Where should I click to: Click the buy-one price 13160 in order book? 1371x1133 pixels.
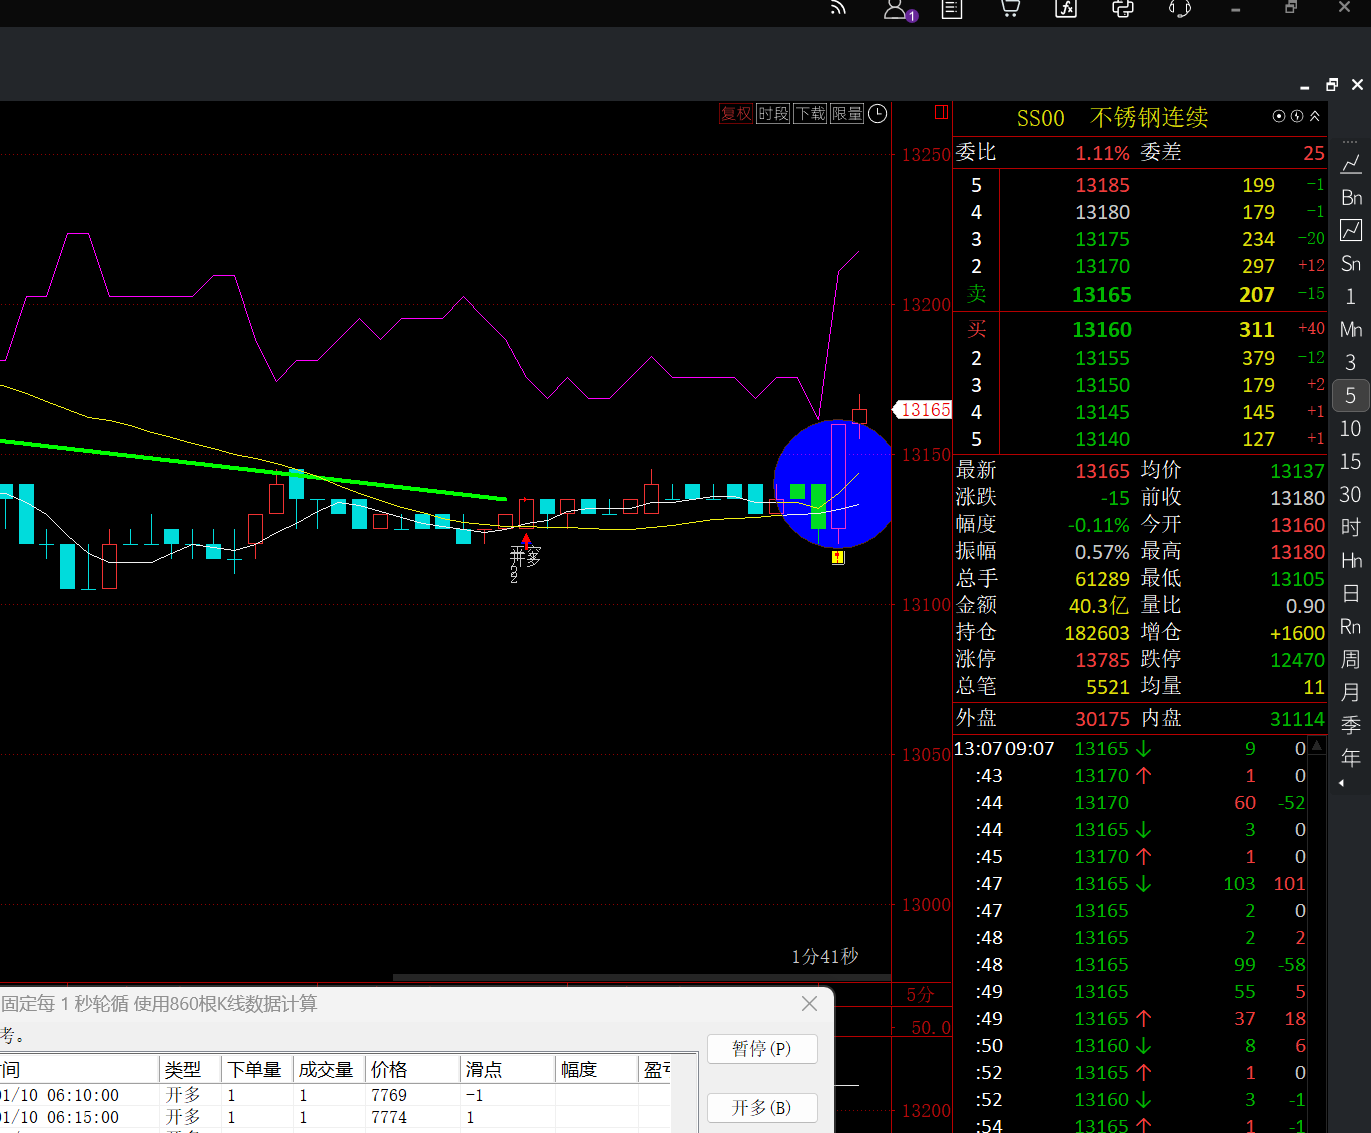[1102, 330]
